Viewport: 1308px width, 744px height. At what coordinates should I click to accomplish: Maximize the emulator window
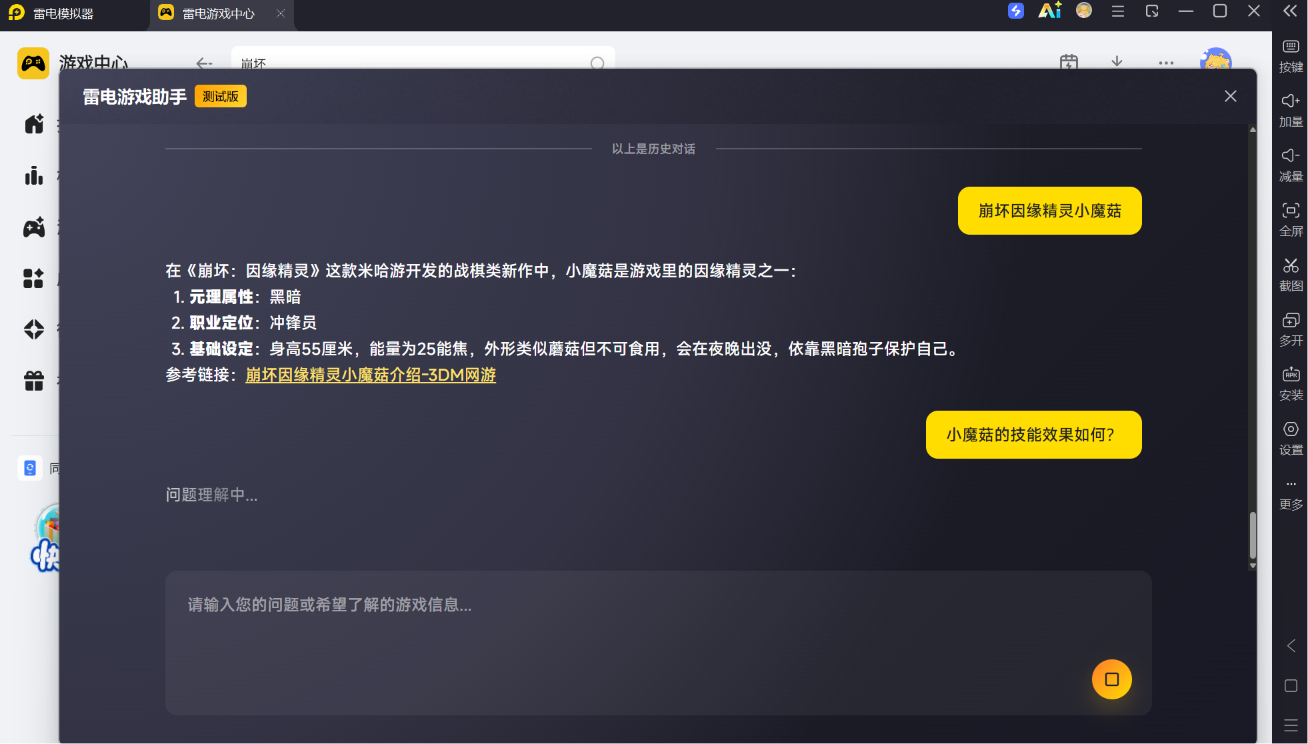click(1220, 11)
